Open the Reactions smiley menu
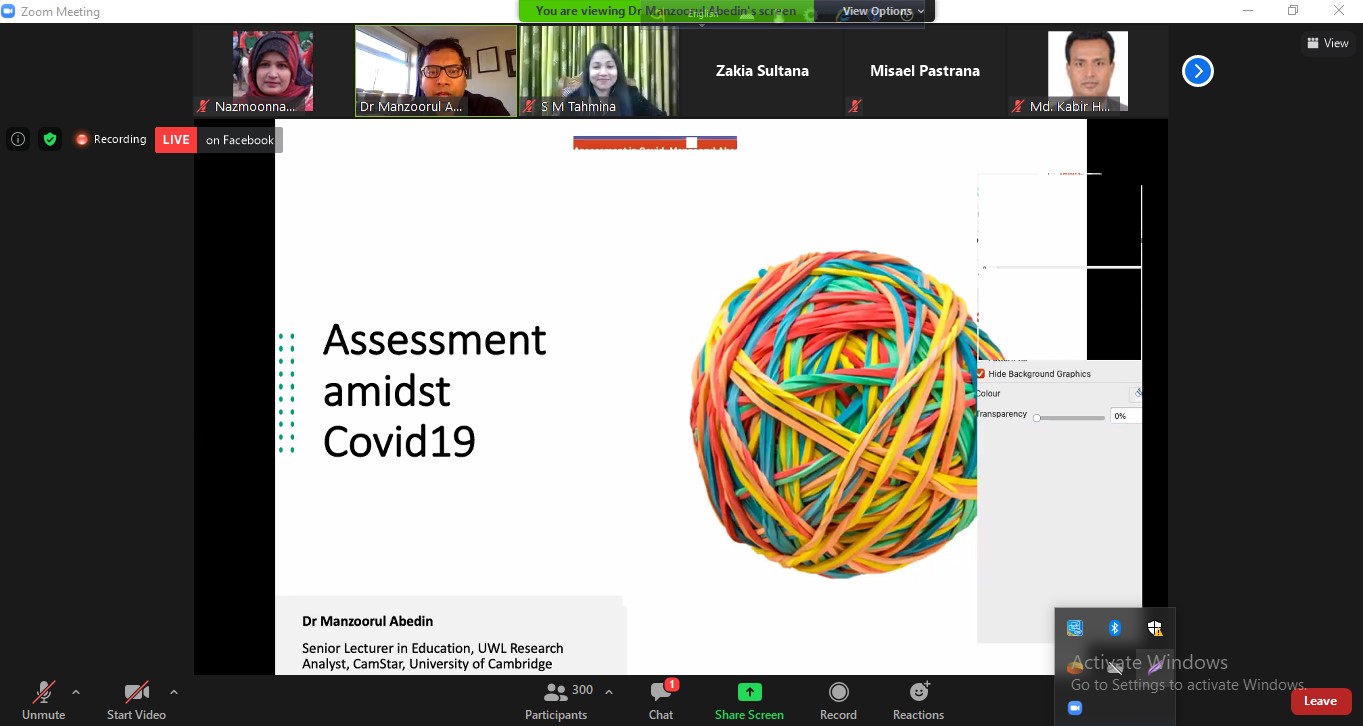The width and height of the screenshot is (1363, 726). (918, 692)
